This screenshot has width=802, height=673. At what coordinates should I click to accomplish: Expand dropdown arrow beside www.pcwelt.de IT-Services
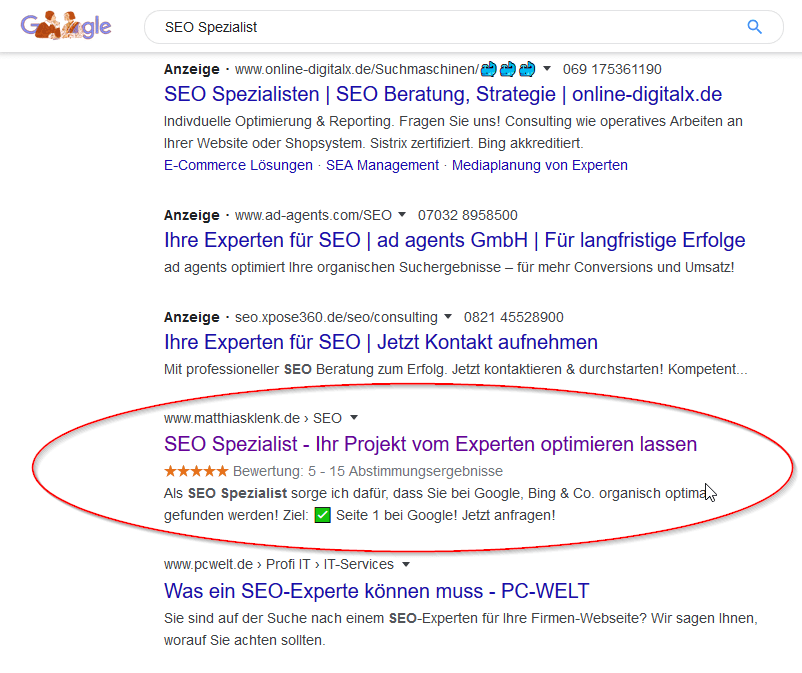pyautogui.click(x=406, y=565)
